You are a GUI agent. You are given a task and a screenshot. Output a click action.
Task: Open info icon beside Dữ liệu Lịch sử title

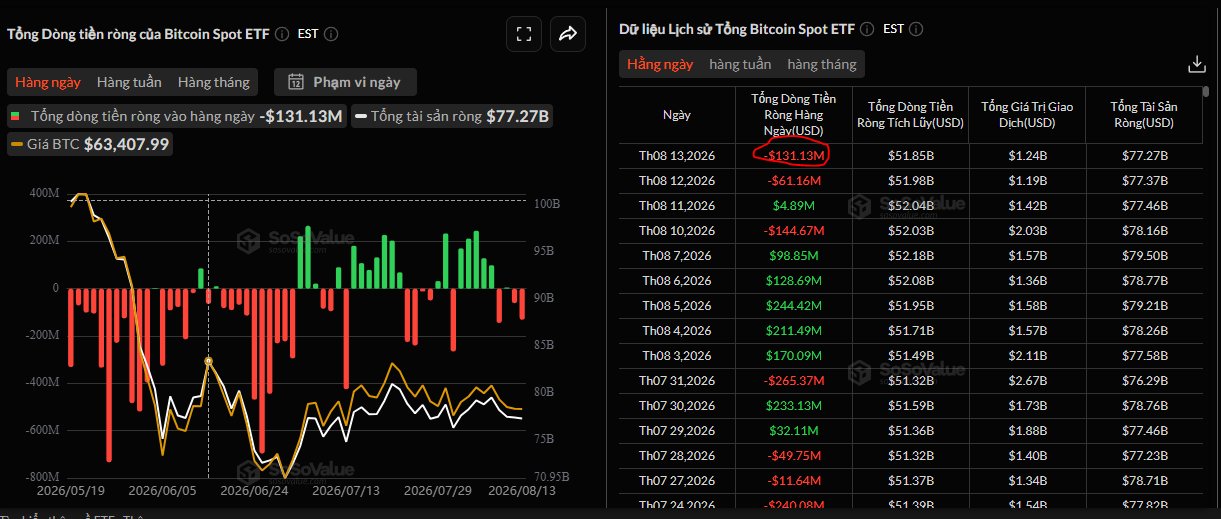pyautogui.click(x=867, y=29)
